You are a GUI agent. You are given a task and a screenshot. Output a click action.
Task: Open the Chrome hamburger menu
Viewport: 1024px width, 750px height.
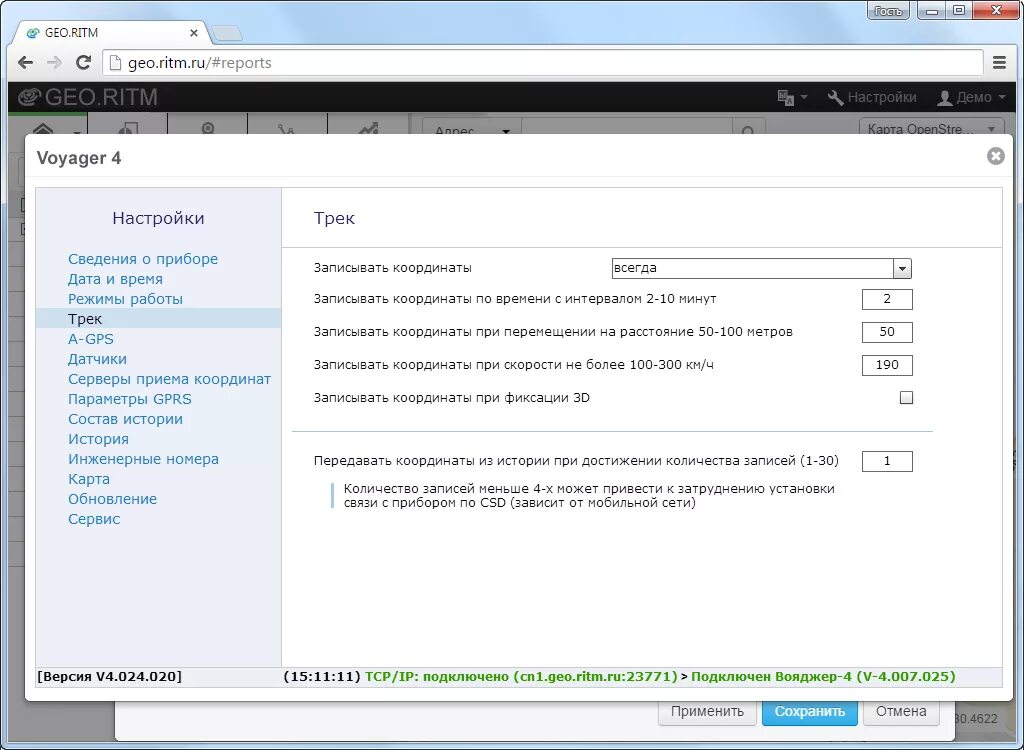tap(999, 63)
